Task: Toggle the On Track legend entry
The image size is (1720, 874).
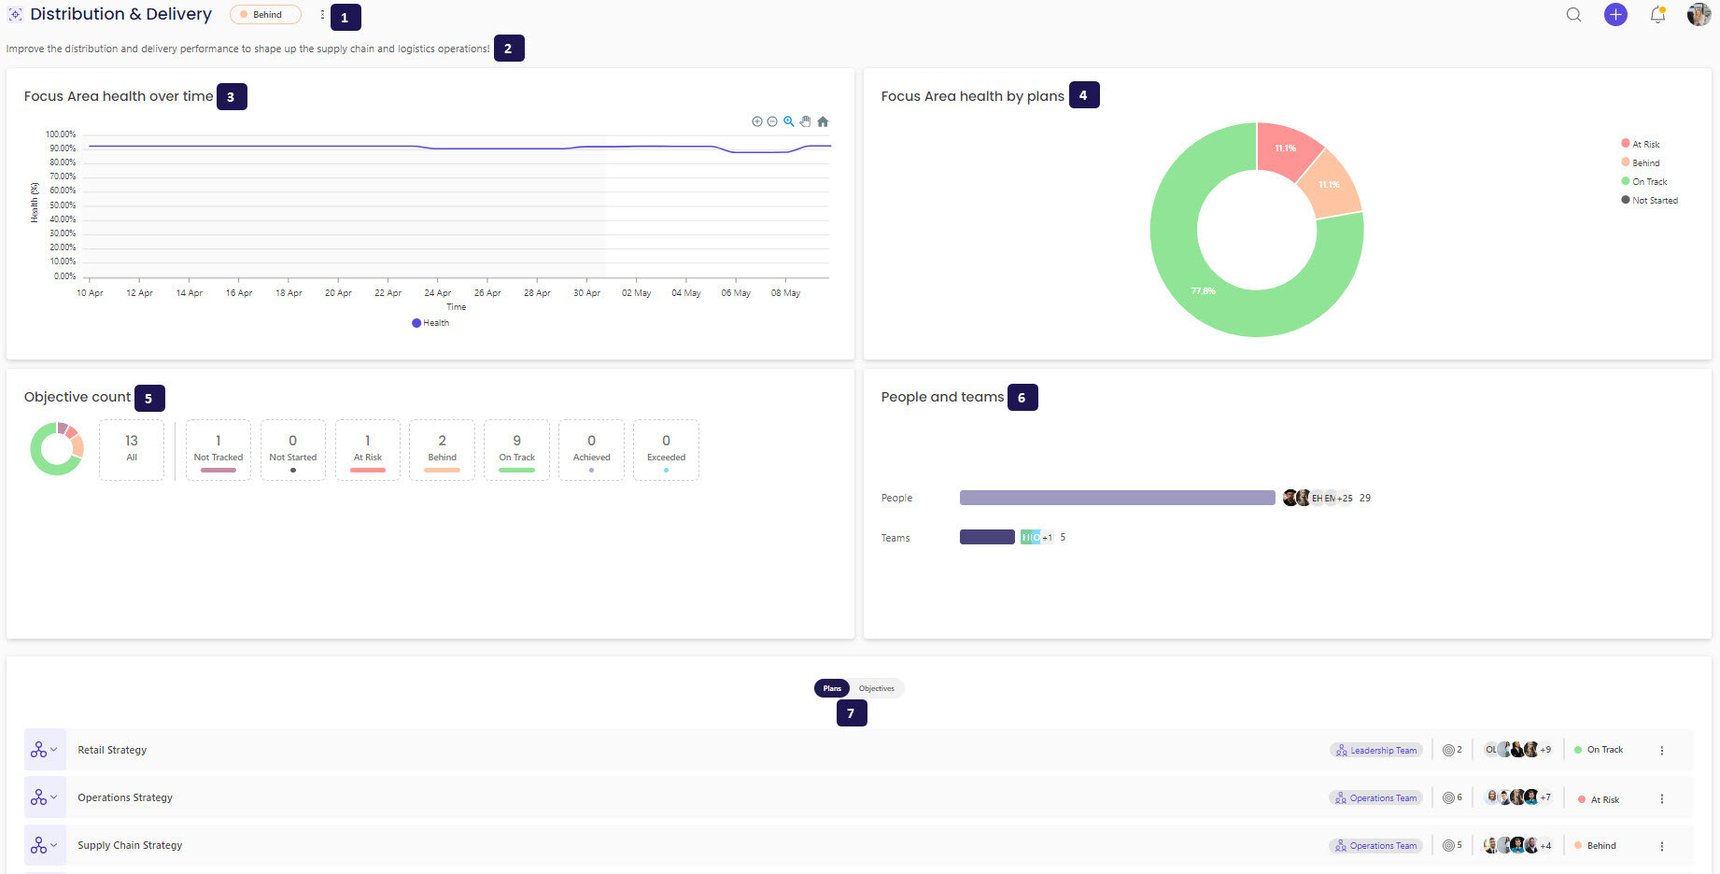Action: [1644, 181]
